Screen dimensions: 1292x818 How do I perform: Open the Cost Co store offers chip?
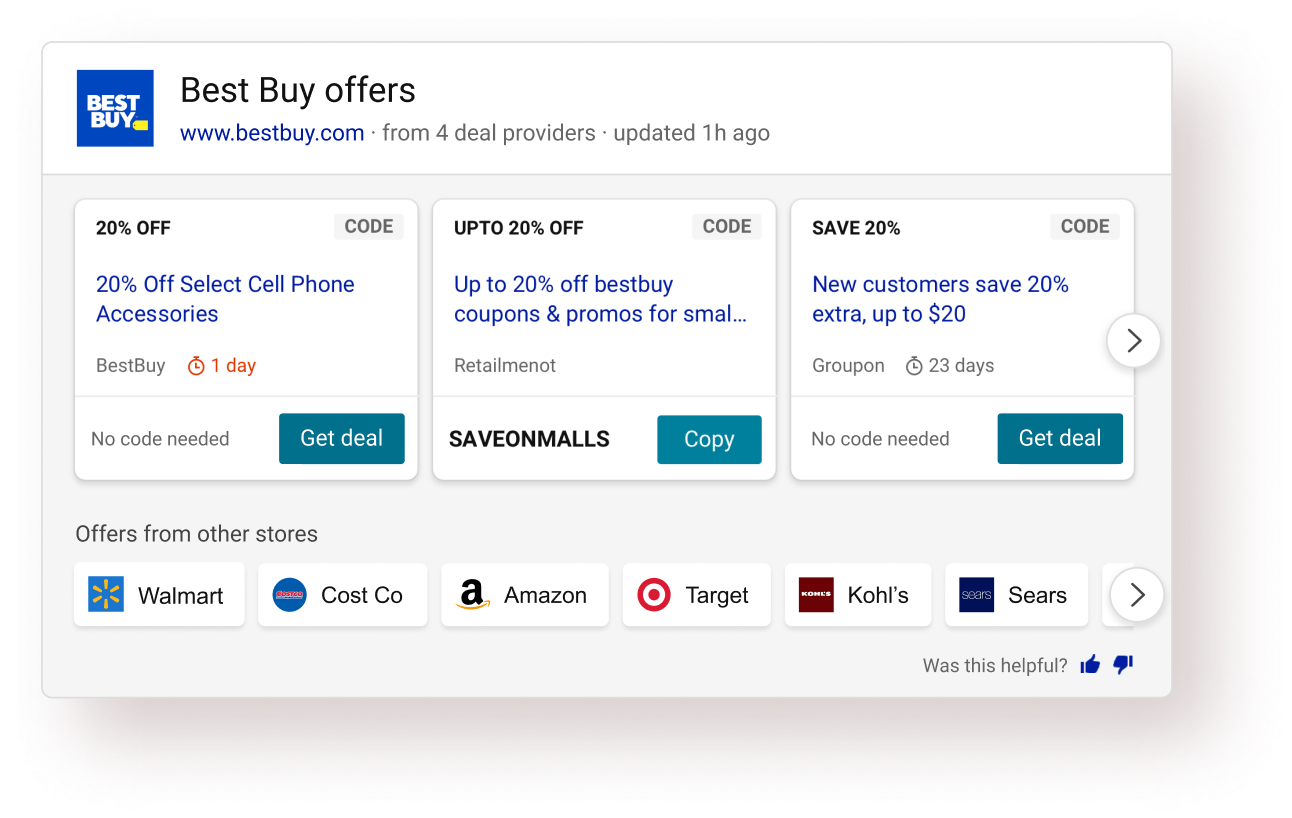coord(342,595)
